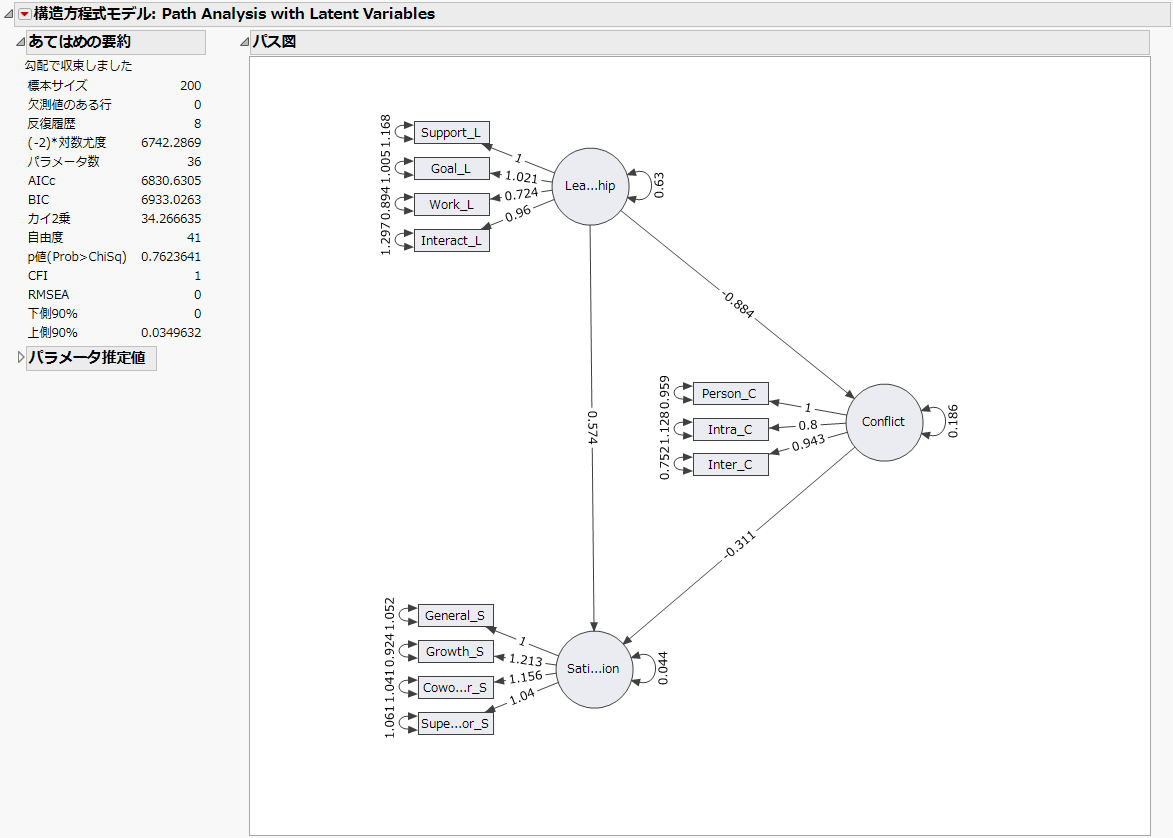Expand the パラメータ推定値 section
This screenshot has height=838, width=1173.
(20, 358)
